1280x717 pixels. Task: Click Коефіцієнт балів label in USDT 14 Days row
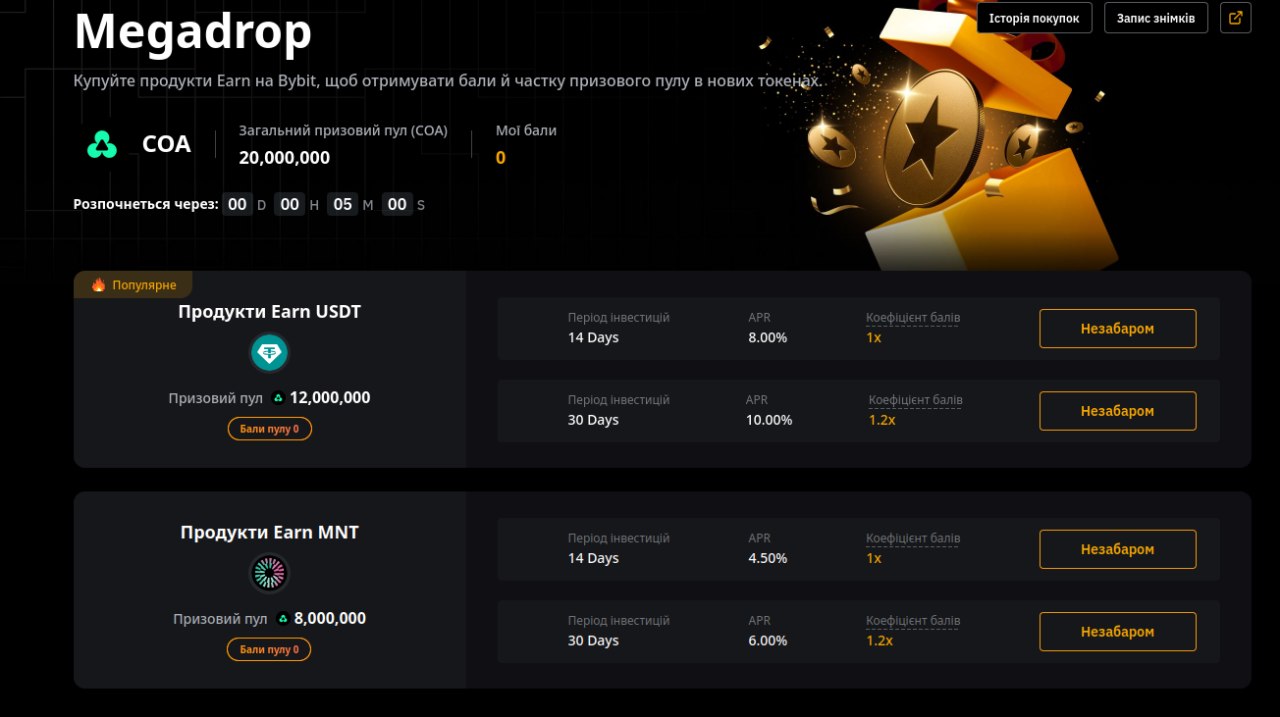pos(913,318)
